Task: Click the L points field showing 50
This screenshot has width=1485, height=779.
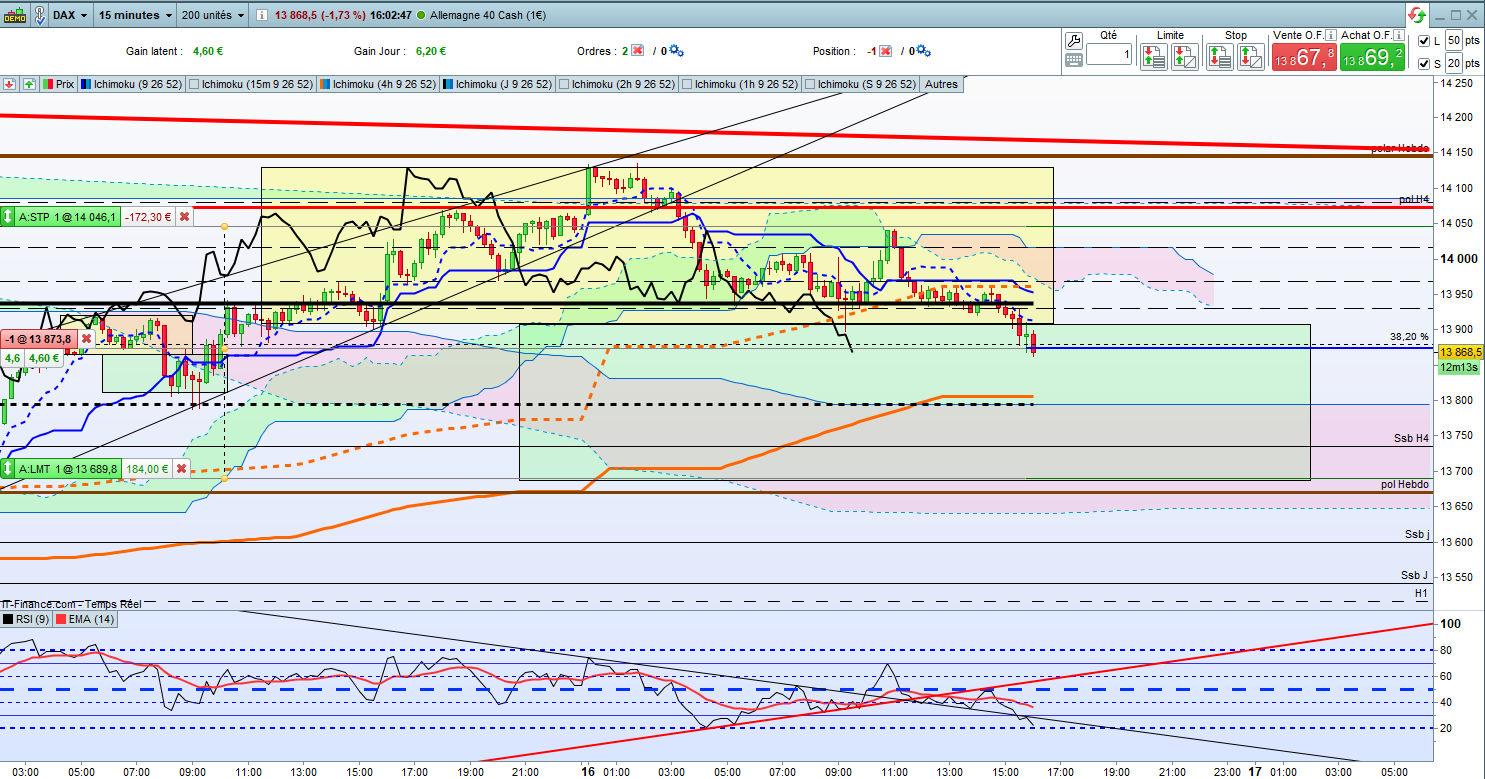Action: (1455, 40)
